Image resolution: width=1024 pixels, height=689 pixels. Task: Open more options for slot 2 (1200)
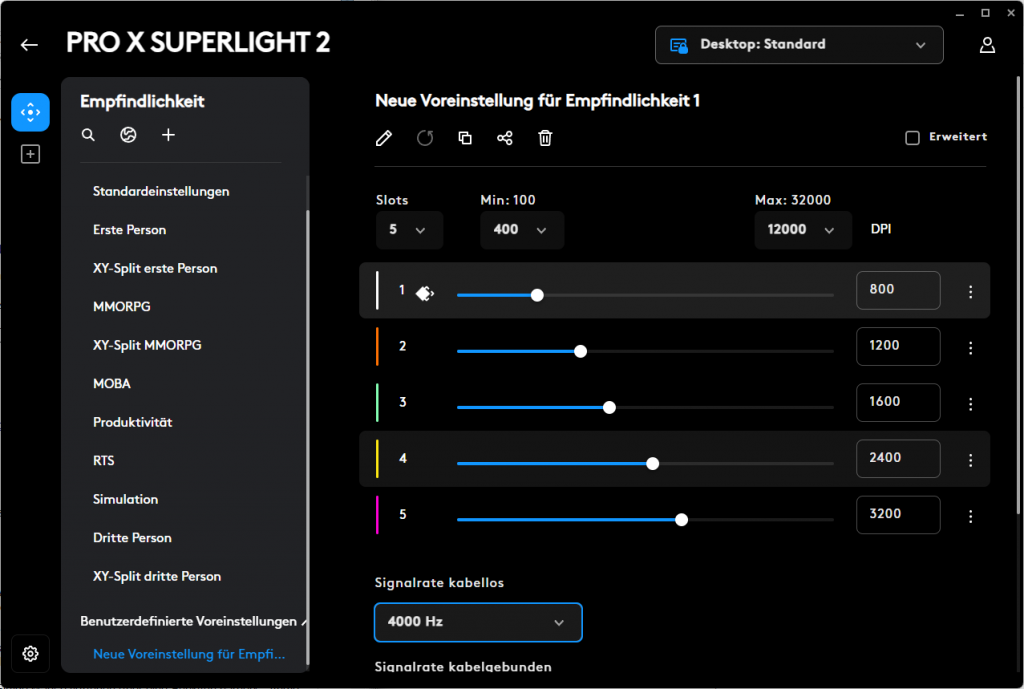pos(970,348)
